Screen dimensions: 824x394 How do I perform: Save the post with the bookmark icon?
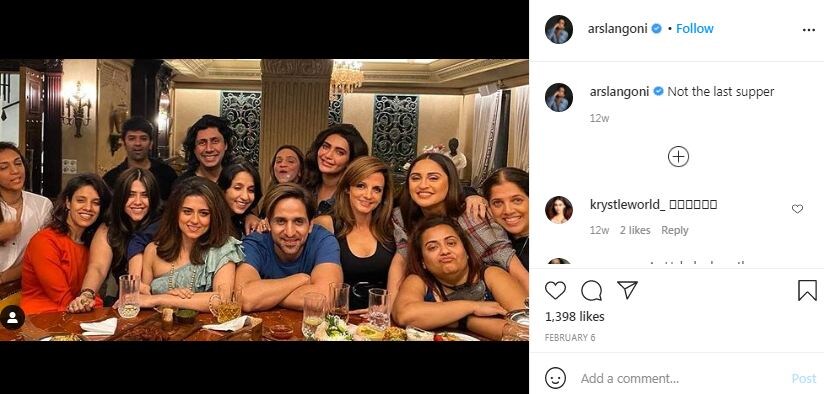coord(807,291)
